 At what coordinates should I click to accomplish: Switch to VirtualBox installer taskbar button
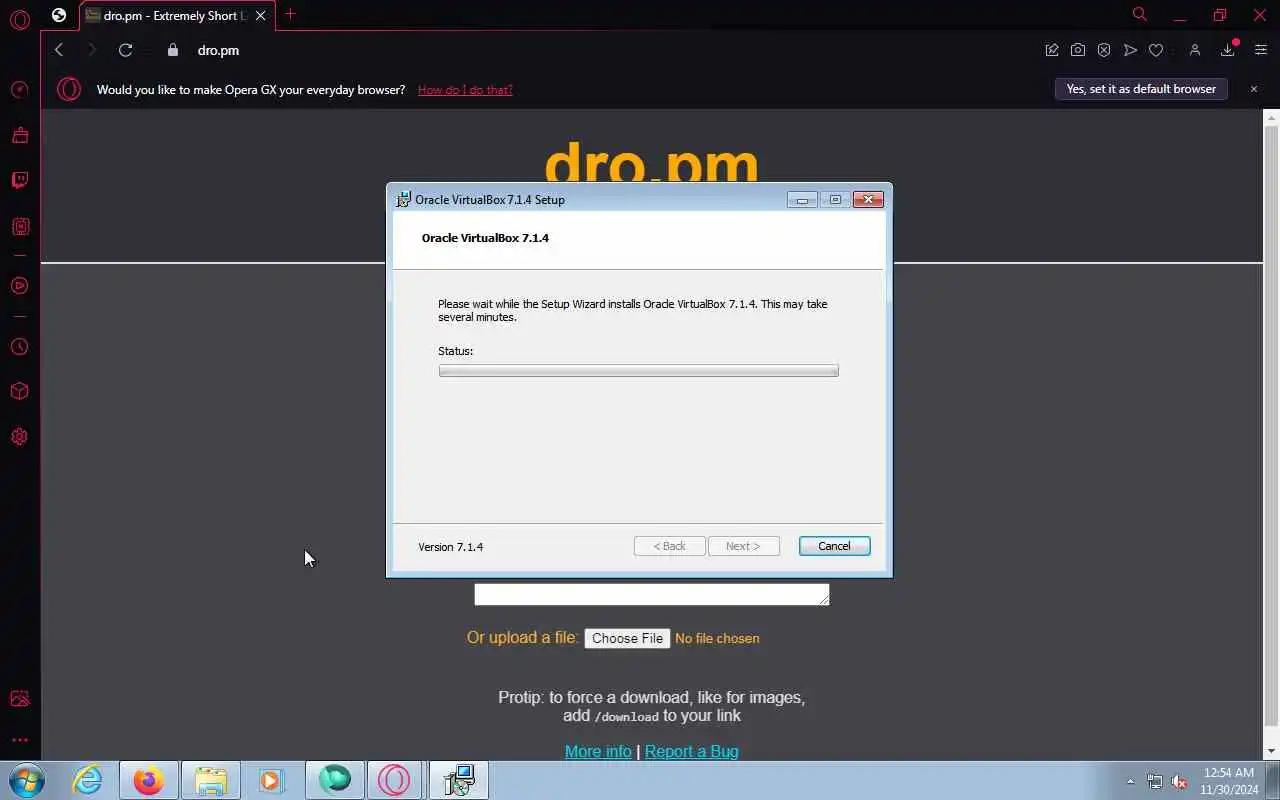pyautogui.click(x=459, y=780)
